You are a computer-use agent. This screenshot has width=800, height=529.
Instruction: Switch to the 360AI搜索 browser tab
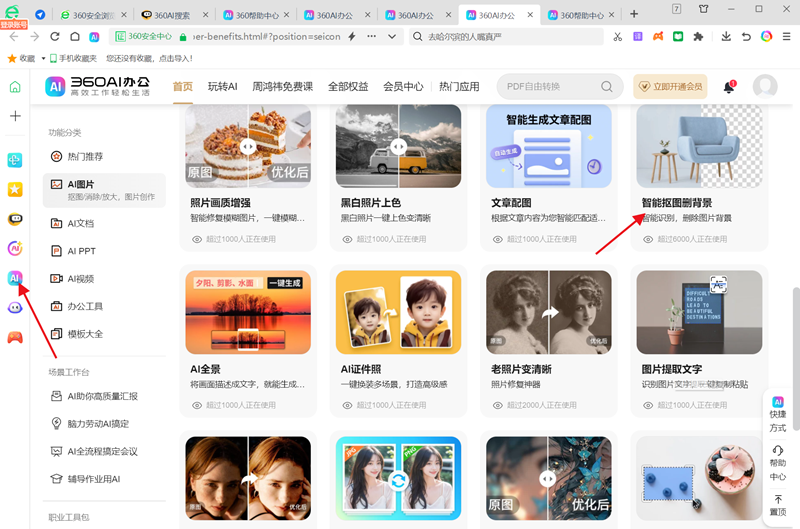coord(174,15)
